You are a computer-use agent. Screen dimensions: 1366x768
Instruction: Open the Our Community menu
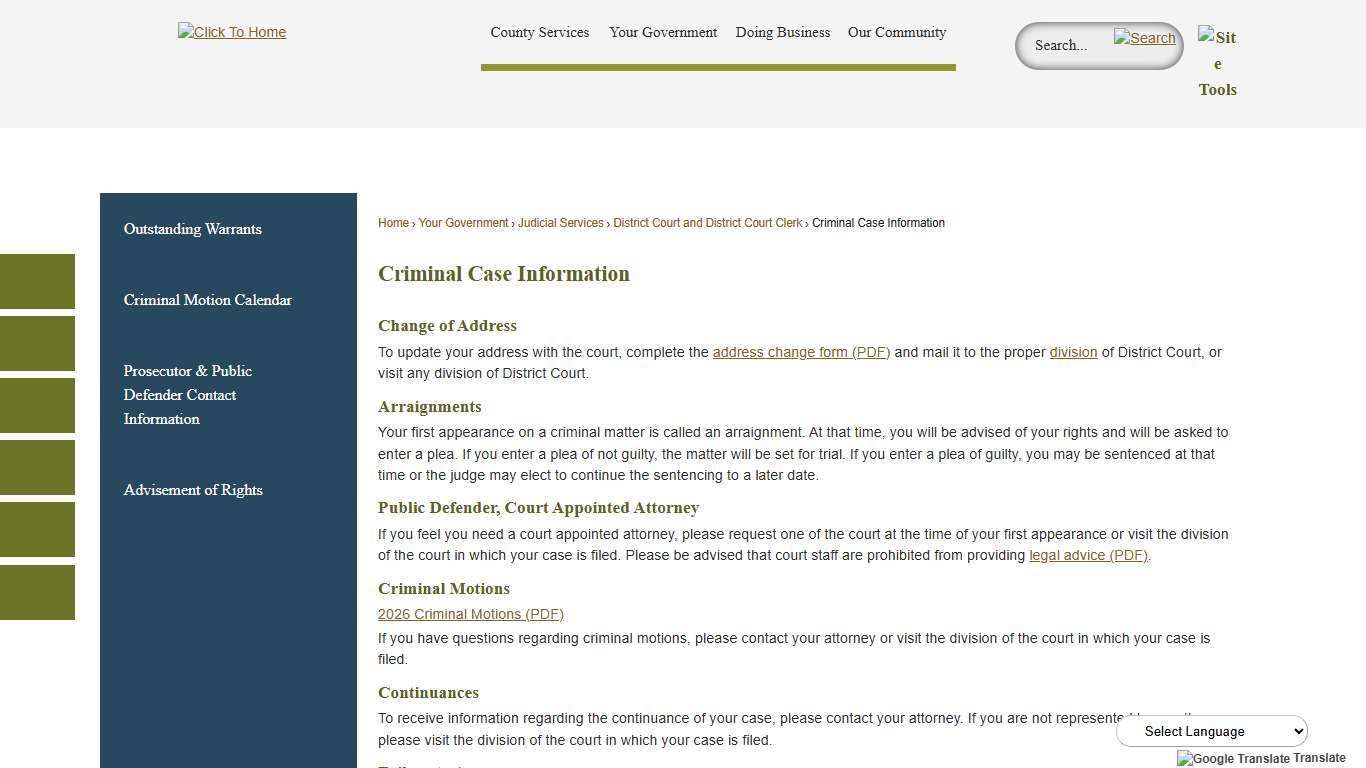point(896,32)
